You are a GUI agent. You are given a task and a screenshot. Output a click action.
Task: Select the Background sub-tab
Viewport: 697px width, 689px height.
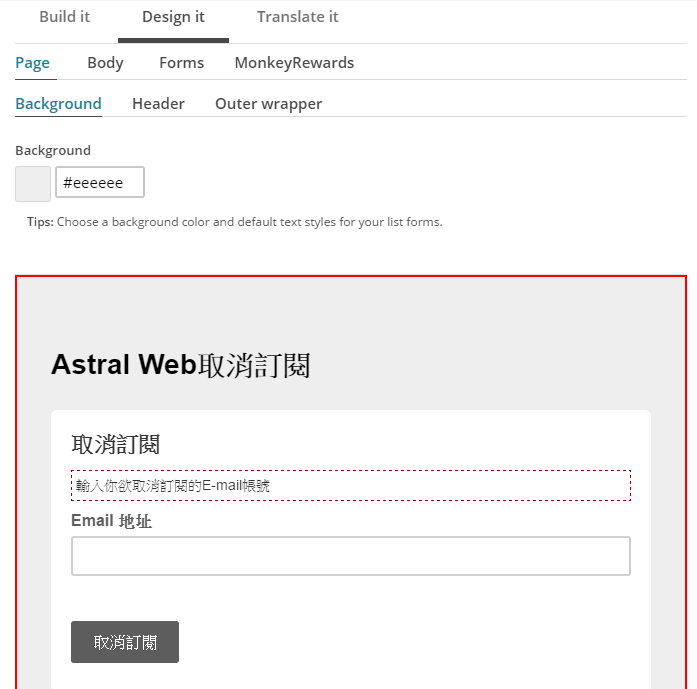(x=58, y=104)
